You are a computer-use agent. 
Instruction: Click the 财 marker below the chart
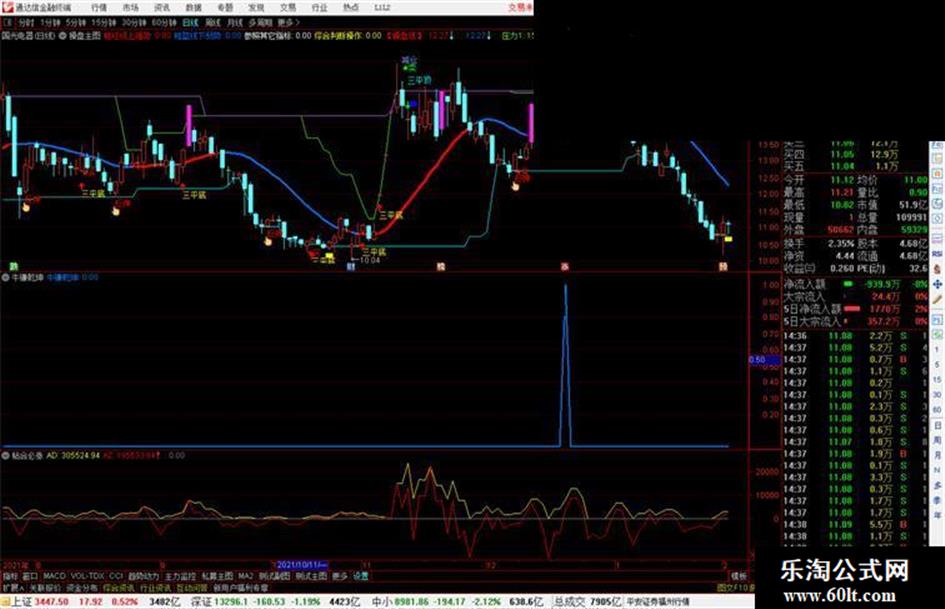click(351, 267)
